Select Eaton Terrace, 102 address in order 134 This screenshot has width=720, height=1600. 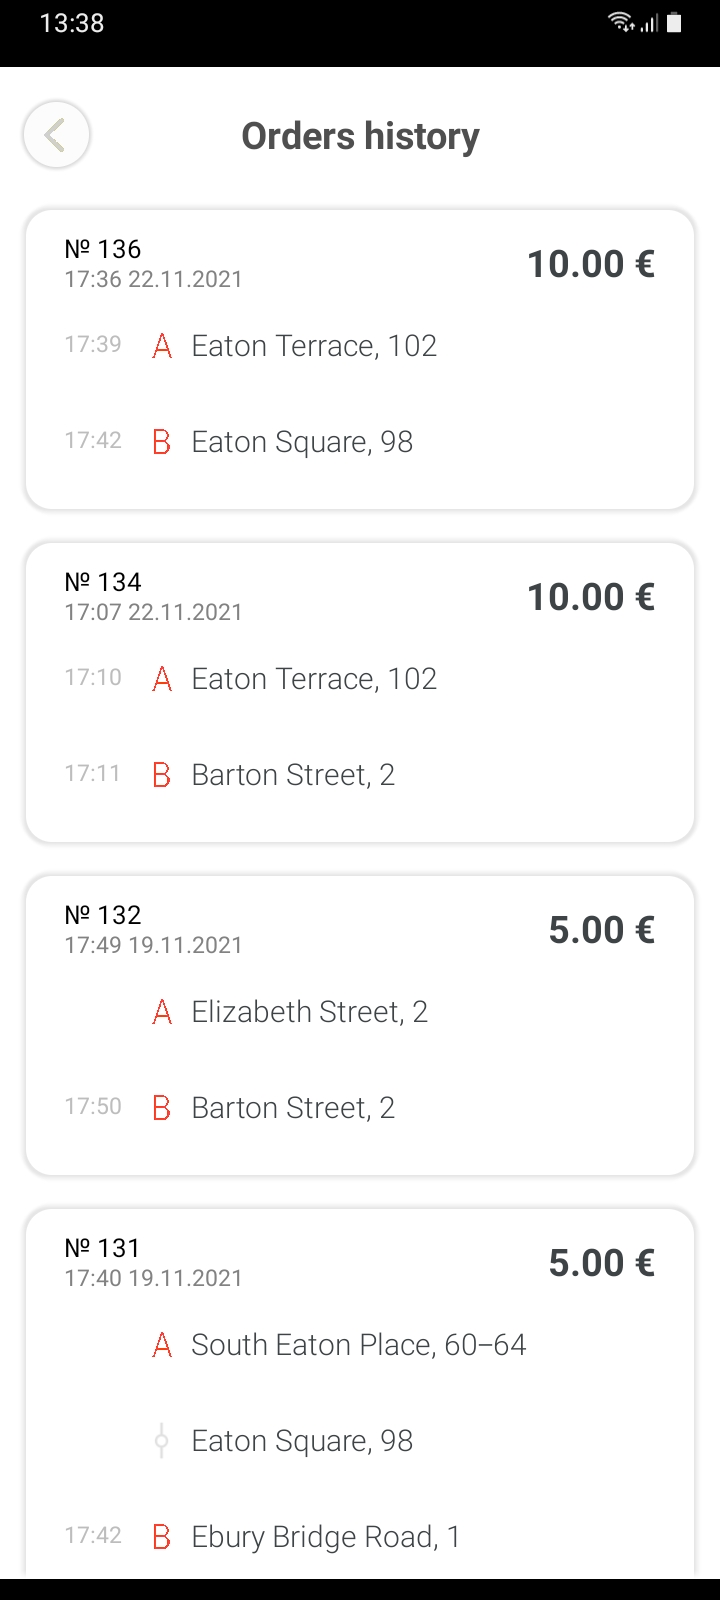[314, 679]
